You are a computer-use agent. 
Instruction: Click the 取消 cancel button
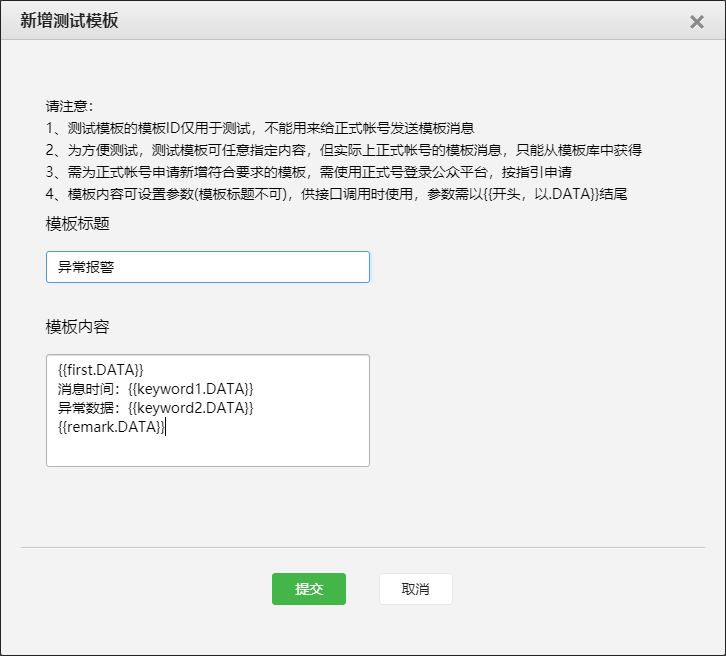pyautogui.click(x=415, y=589)
